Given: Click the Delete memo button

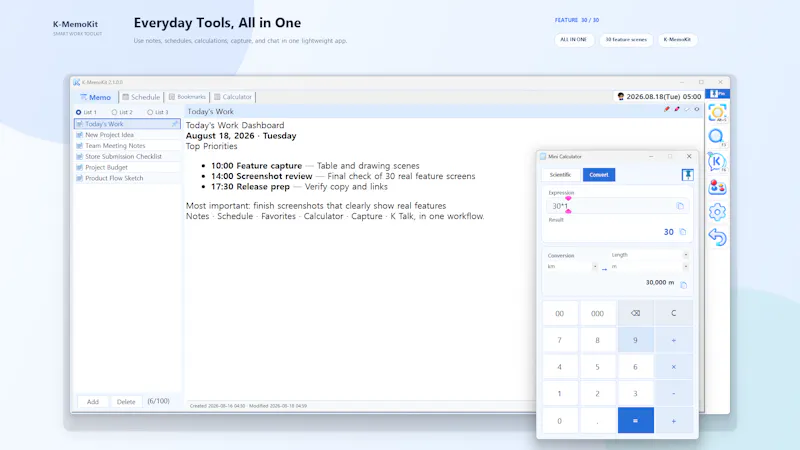Looking at the screenshot, I should (x=126, y=402).
